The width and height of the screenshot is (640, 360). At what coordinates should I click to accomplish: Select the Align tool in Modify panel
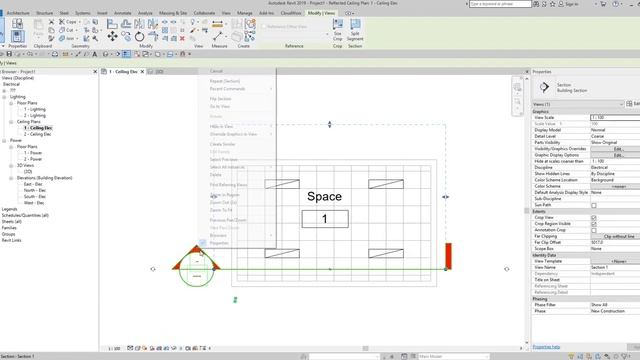[112, 24]
